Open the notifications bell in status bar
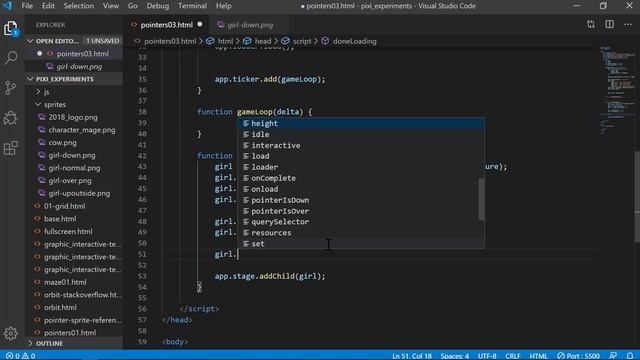The height and width of the screenshot is (360, 640). [x=630, y=356]
